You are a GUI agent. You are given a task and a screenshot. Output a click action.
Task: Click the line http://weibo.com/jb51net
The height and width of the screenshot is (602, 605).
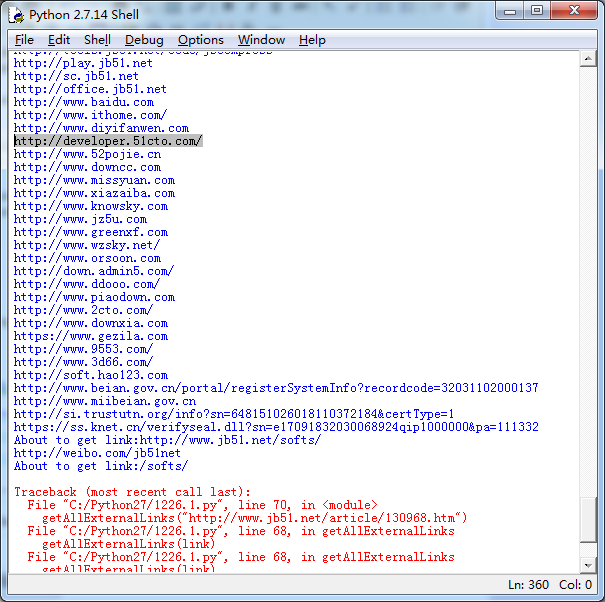(97, 453)
